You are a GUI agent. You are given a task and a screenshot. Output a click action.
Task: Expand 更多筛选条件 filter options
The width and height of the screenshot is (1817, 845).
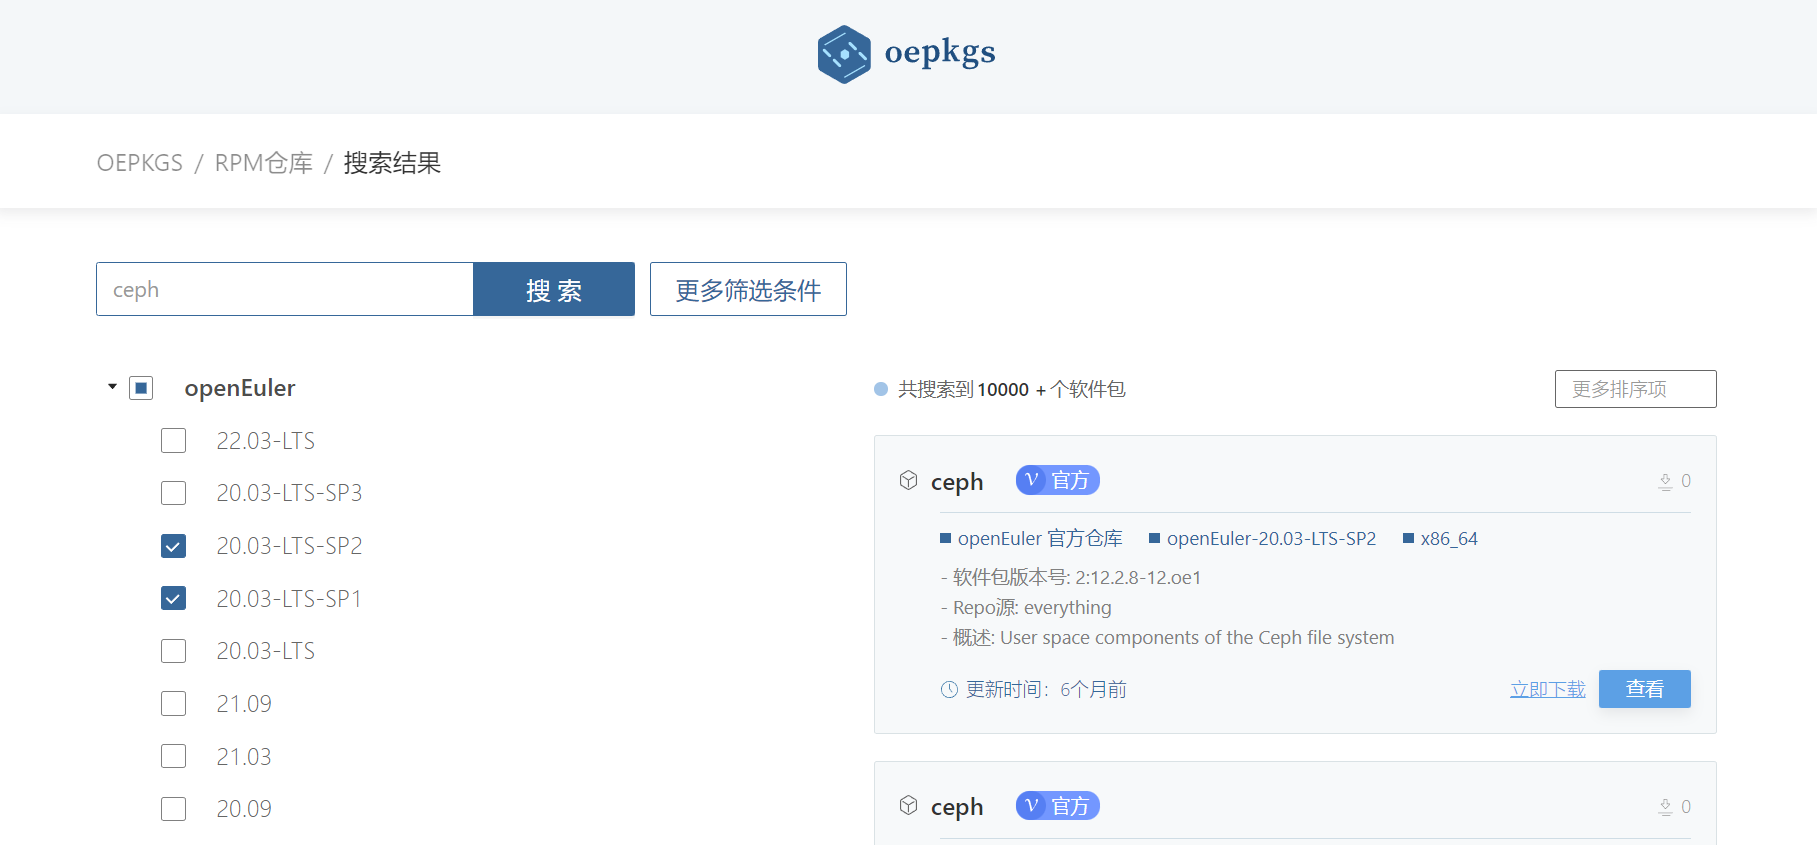point(748,290)
